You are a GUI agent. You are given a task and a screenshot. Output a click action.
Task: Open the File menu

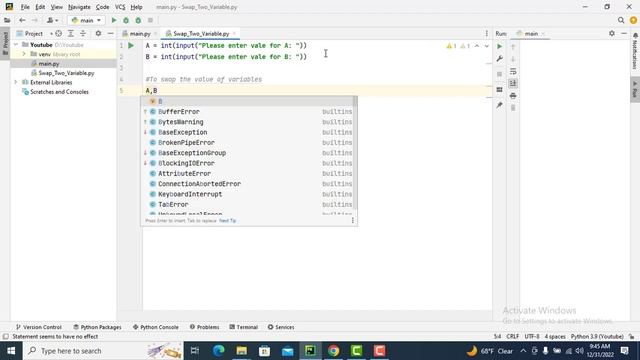25,7
